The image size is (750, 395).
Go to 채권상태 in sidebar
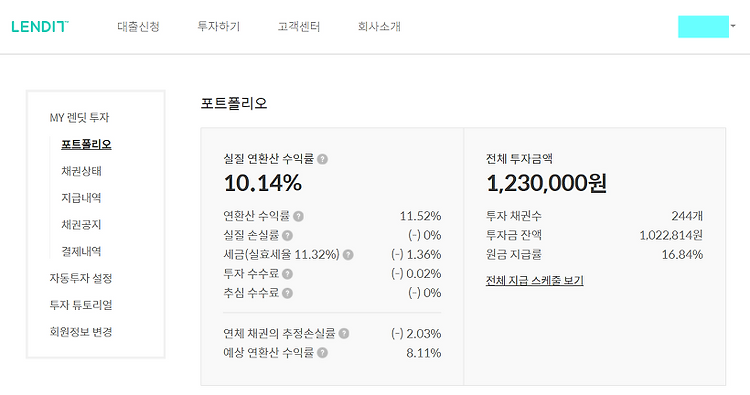pos(81,171)
